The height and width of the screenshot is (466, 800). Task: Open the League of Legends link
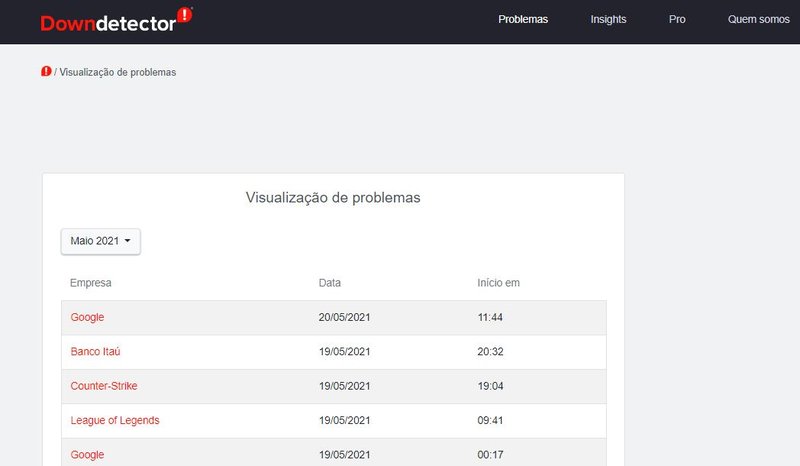click(x=115, y=420)
